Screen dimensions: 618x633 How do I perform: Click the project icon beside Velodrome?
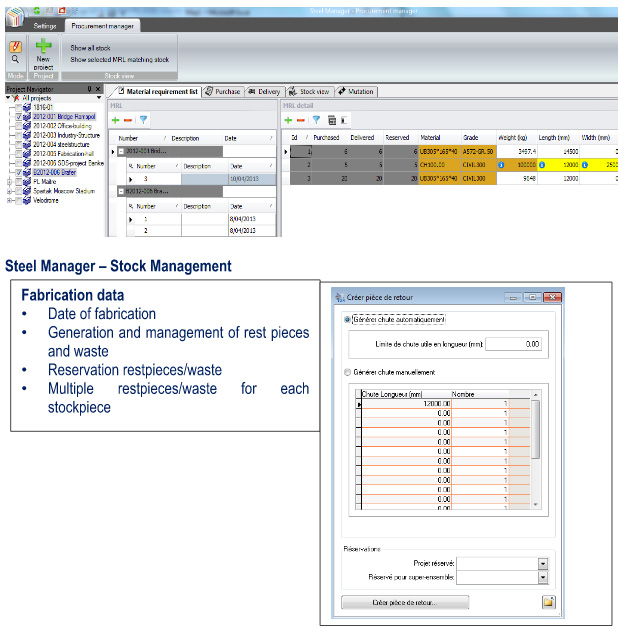(x=27, y=200)
